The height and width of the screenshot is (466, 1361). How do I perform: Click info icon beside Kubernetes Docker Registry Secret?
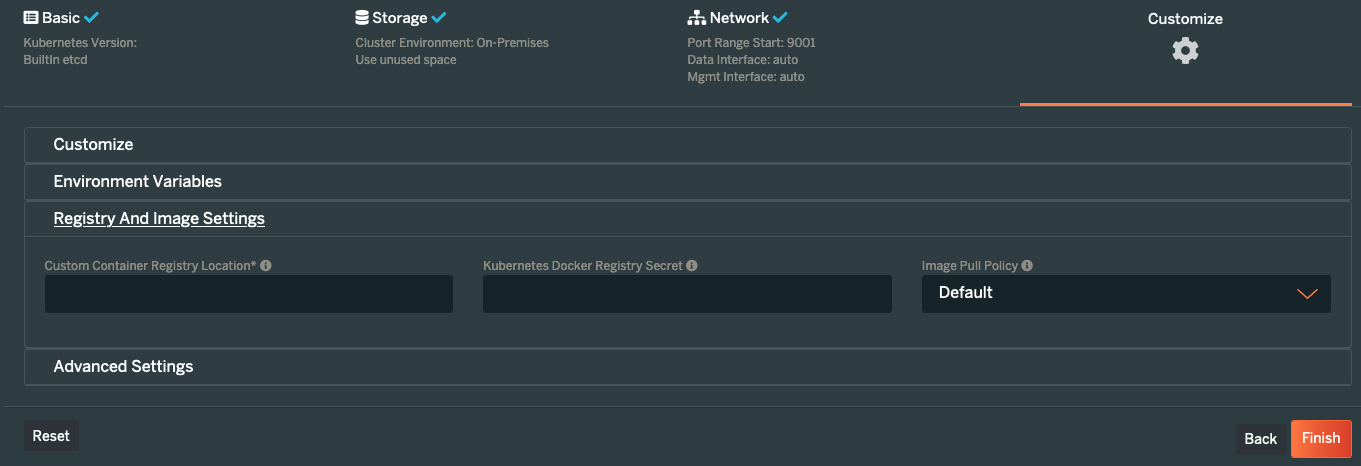point(692,266)
